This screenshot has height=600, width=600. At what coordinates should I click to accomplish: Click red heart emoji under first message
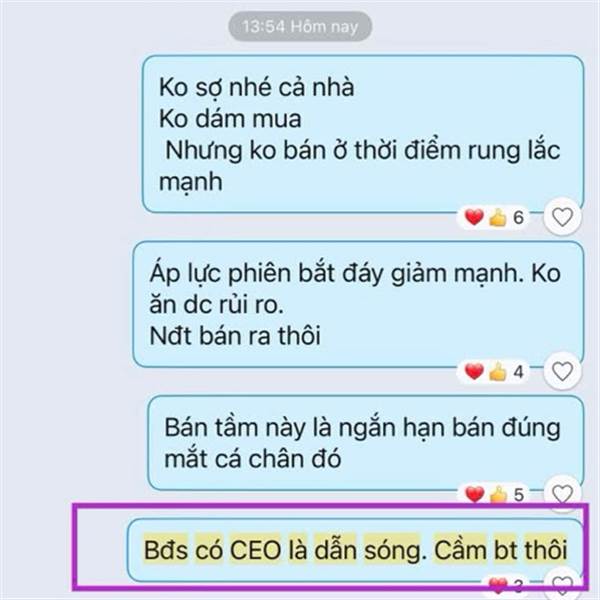coord(474,217)
